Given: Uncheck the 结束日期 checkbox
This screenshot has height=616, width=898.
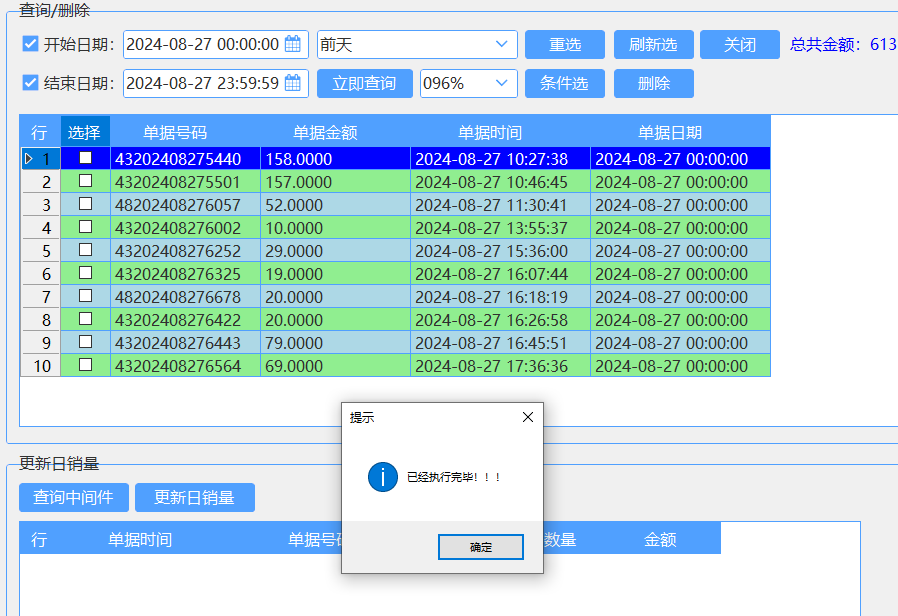Looking at the screenshot, I should point(30,83).
